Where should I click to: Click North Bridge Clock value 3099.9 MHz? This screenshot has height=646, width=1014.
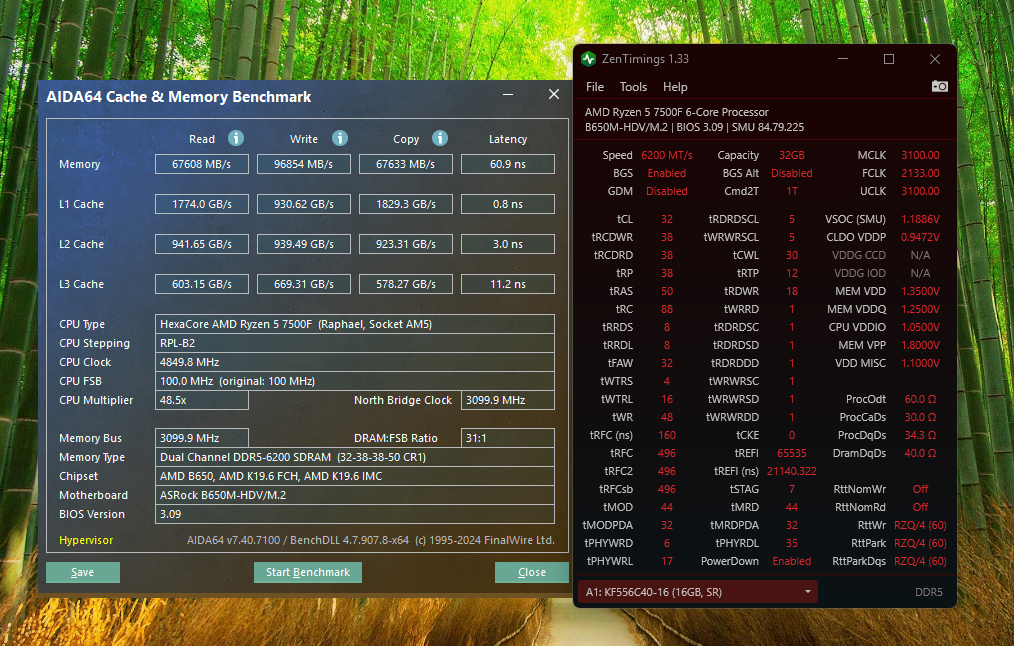point(508,400)
